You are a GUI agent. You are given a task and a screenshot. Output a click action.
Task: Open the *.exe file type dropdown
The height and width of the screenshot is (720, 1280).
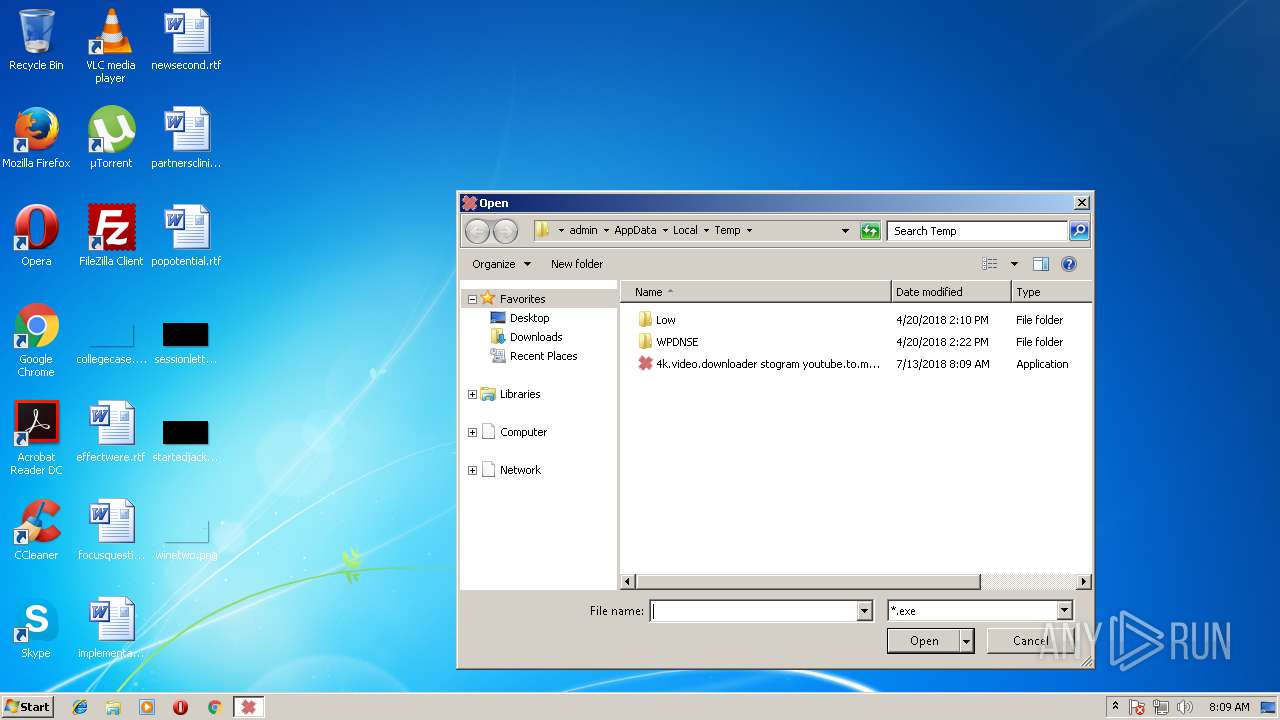(1064, 611)
